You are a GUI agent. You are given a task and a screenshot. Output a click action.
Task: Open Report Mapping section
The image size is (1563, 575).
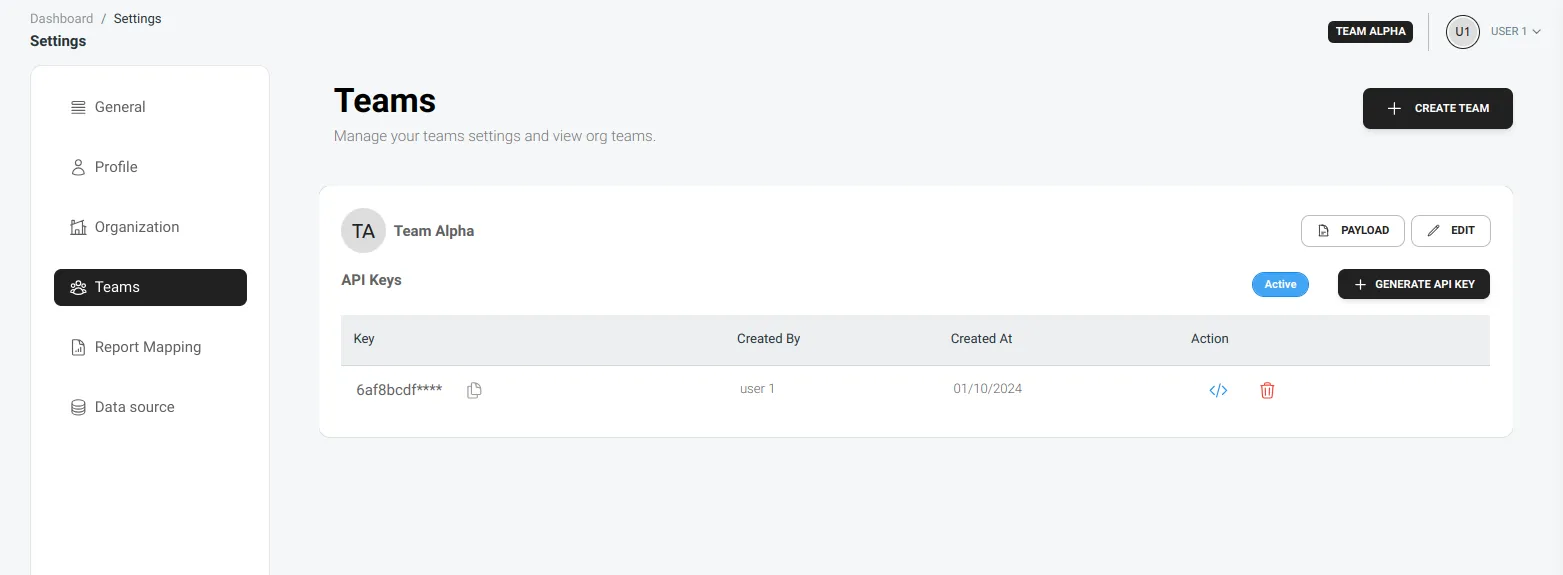pyautogui.click(x=150, y=347)
